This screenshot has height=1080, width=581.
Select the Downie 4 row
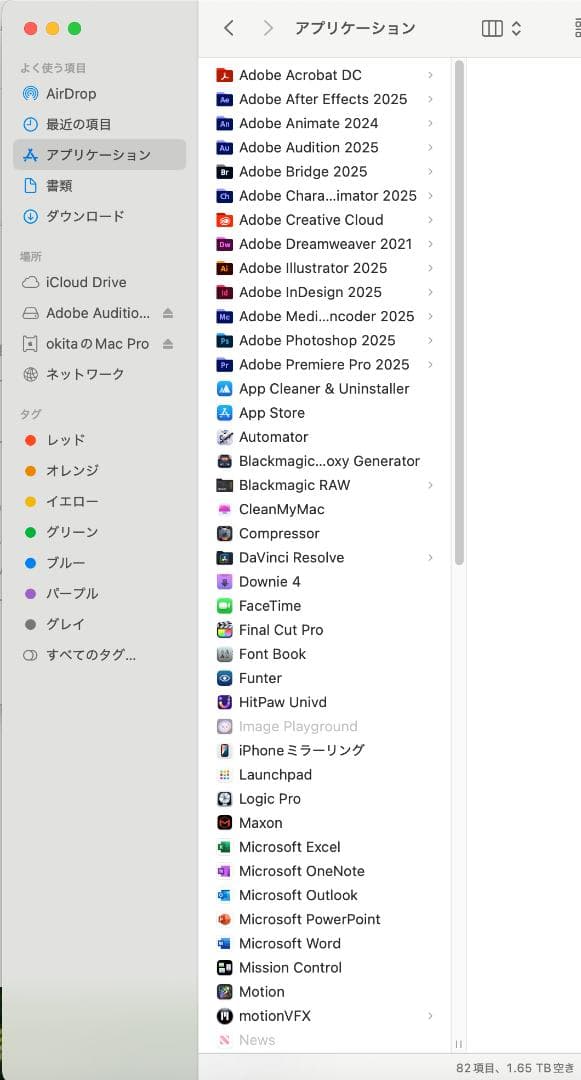(326, 581)
